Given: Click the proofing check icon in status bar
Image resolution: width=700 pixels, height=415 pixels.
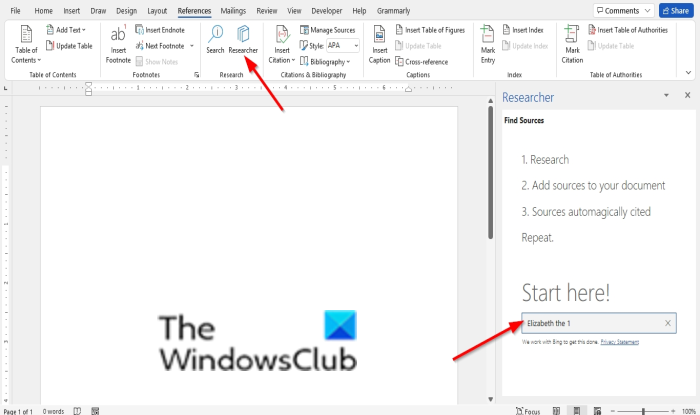Looking at the screenshot, I should click(x=77, y=411).
